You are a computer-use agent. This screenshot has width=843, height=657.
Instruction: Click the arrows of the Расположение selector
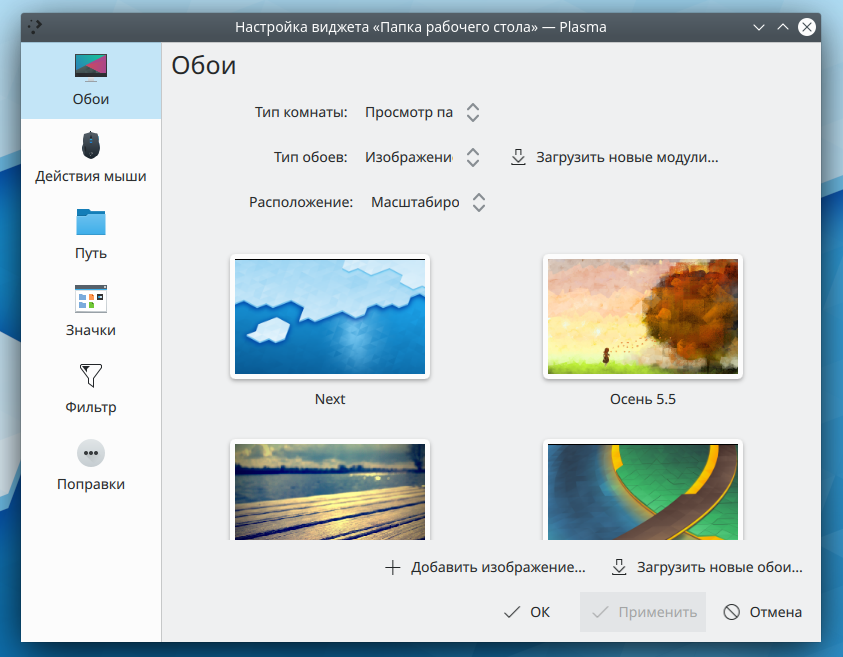[479, 202]
